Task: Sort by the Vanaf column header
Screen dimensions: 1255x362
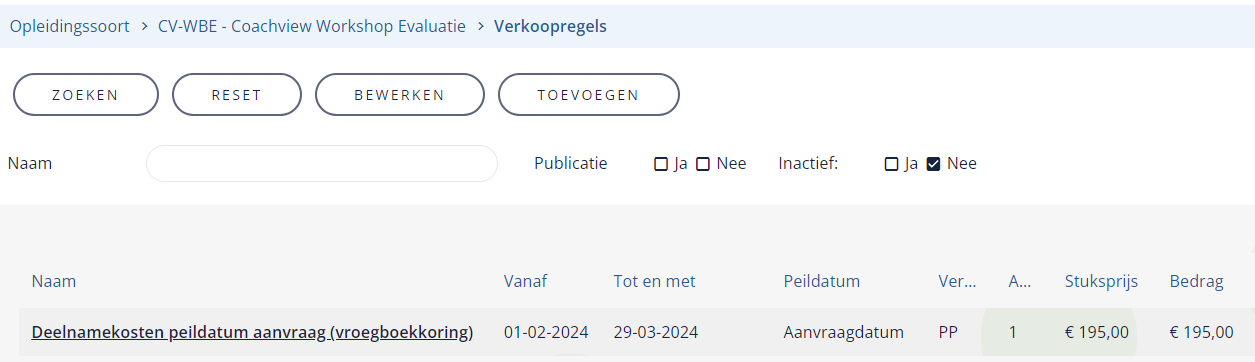Action: point(526,282)
